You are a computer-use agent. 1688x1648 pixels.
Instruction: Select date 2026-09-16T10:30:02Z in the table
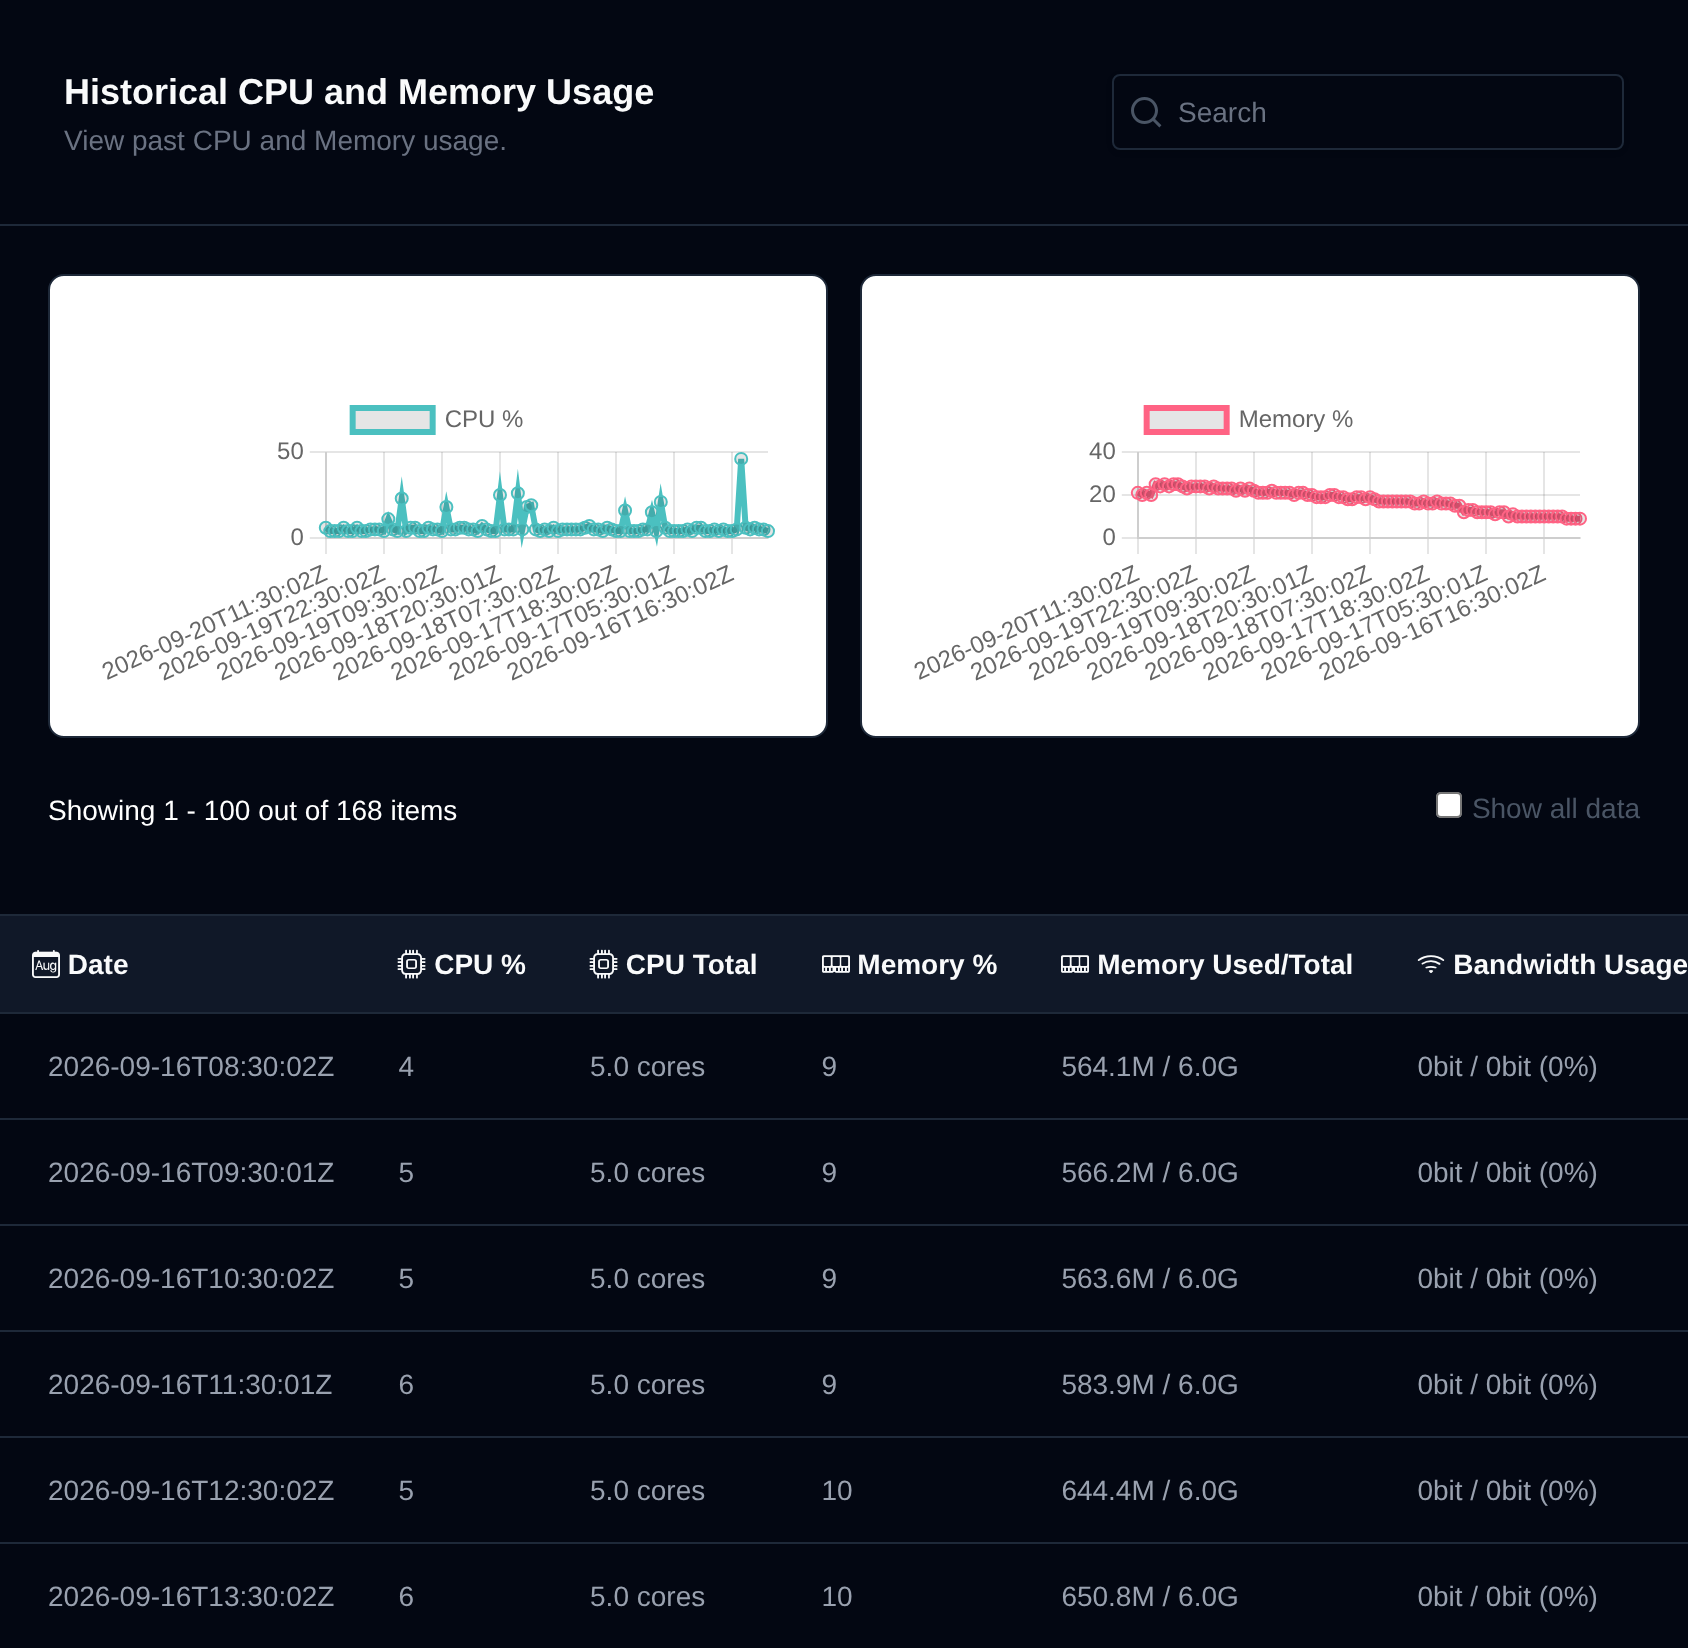pos(191,1279)
